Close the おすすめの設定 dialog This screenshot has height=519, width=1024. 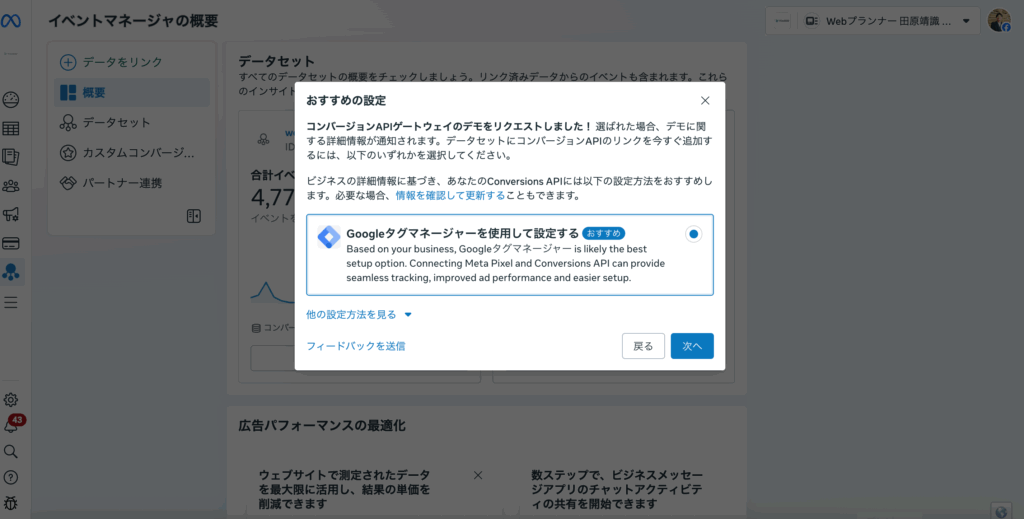tap(705, 100)
